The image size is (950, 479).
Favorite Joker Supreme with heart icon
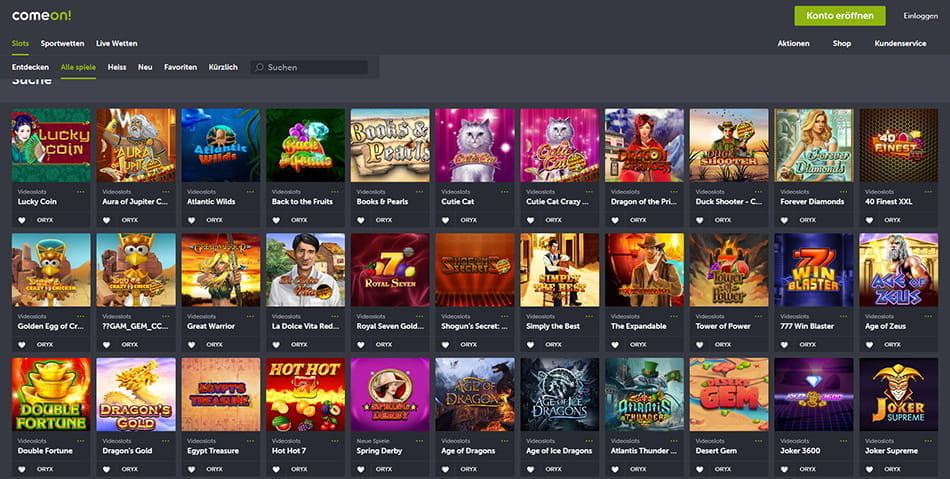point(870,469)
